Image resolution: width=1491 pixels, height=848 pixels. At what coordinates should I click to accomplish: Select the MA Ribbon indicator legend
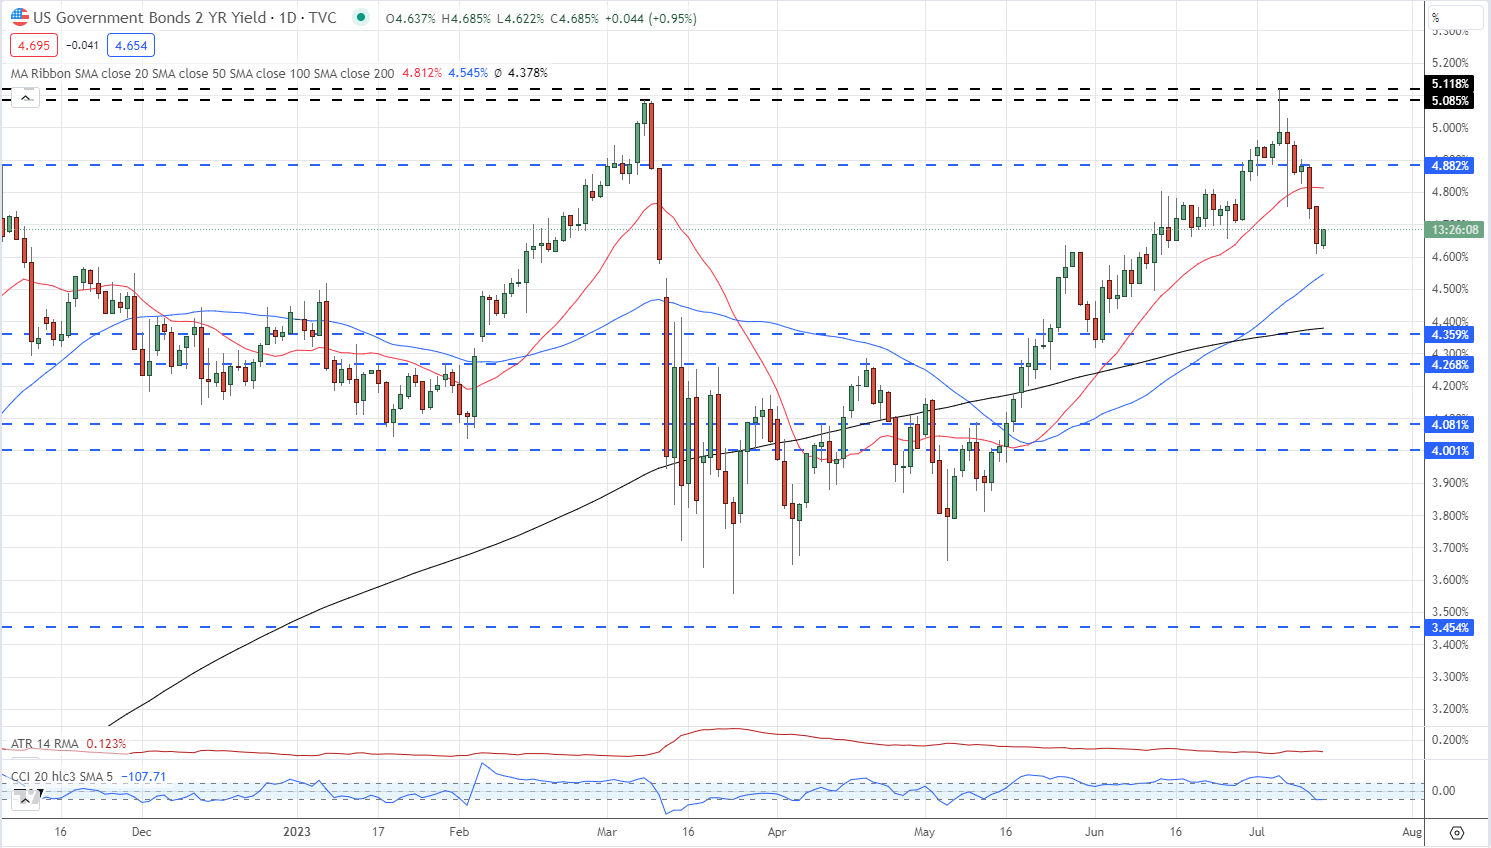pos(202,73)
